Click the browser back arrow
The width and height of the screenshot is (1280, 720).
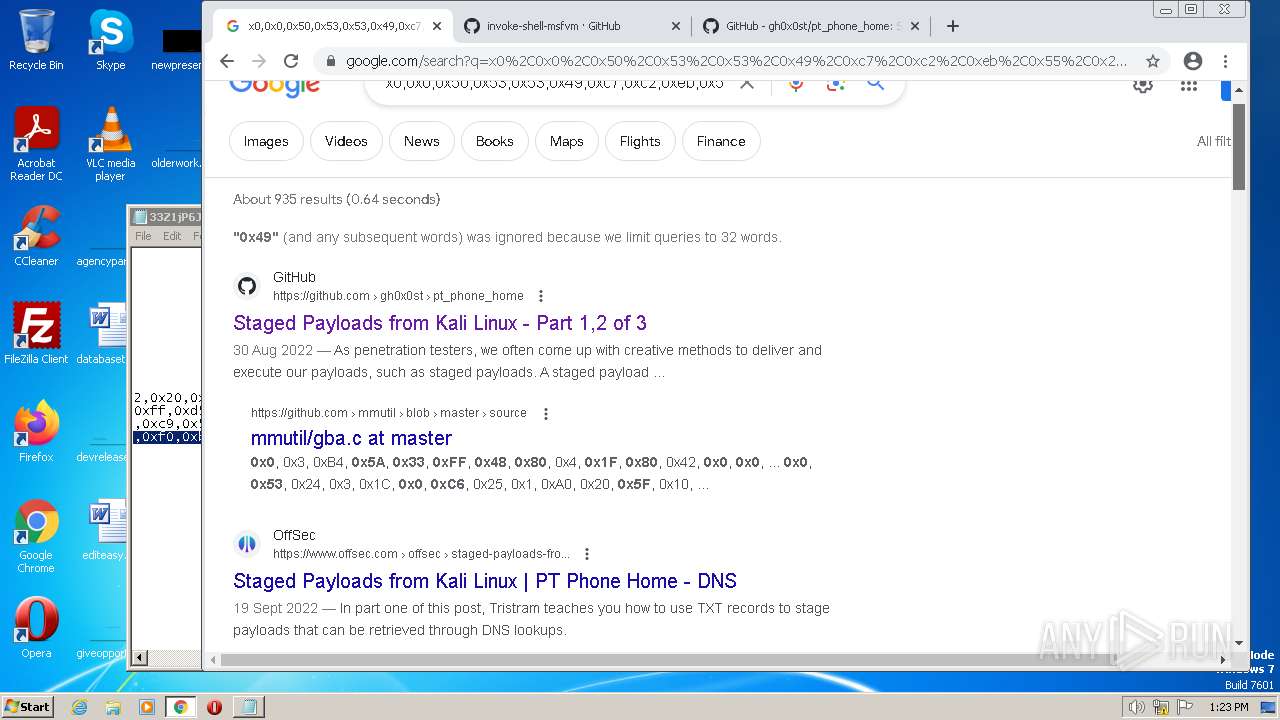(x=227, y=61)
